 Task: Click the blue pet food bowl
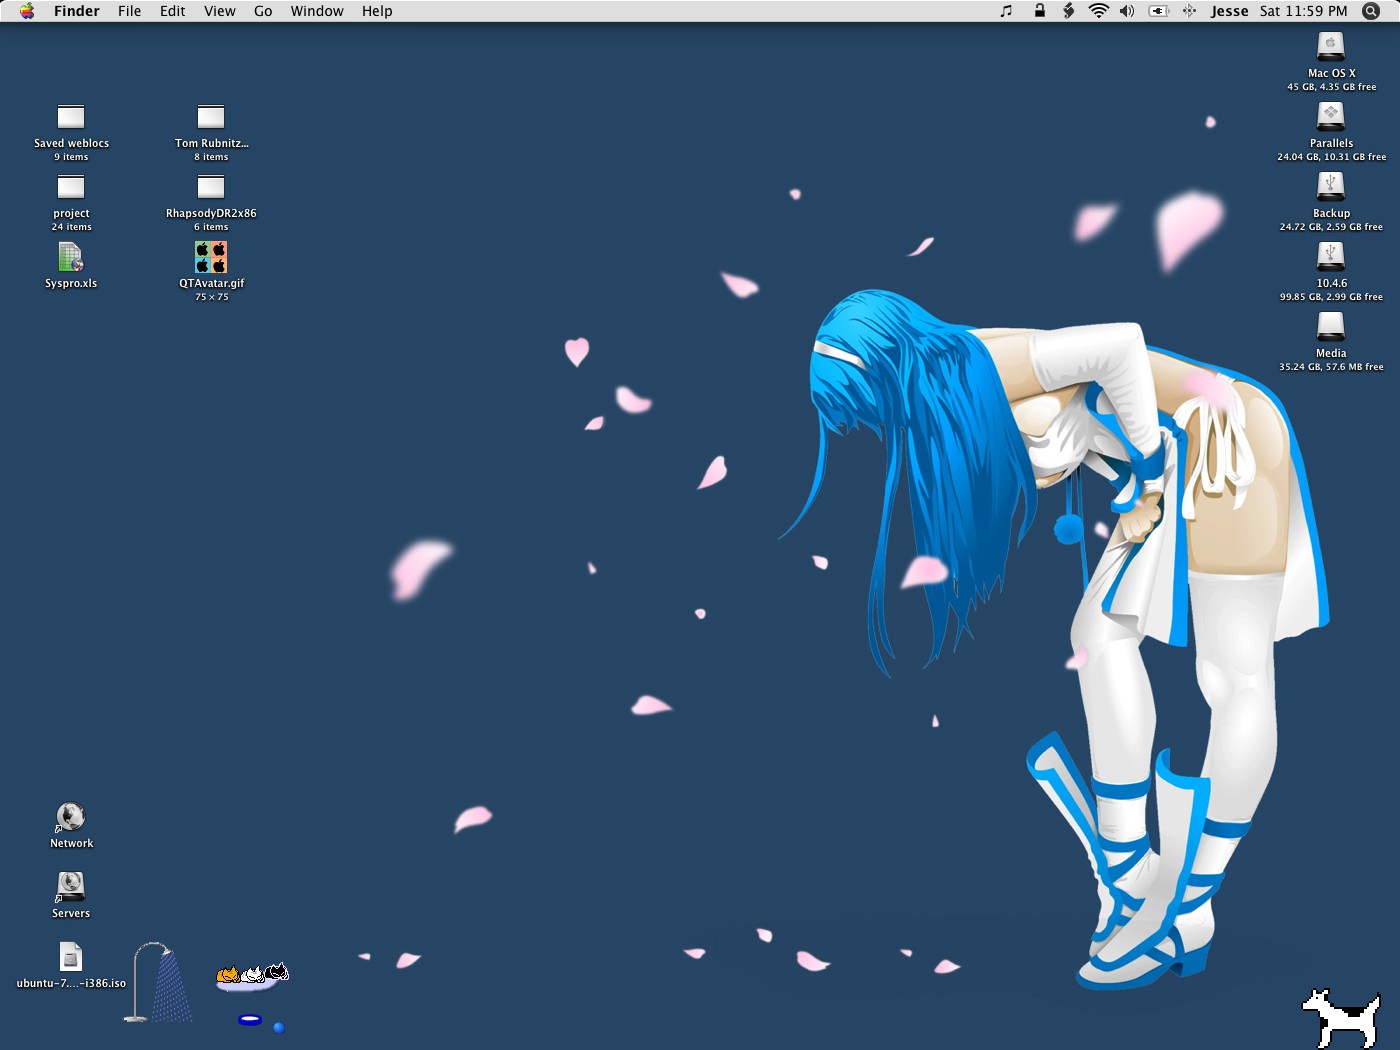coord(250,1020)
